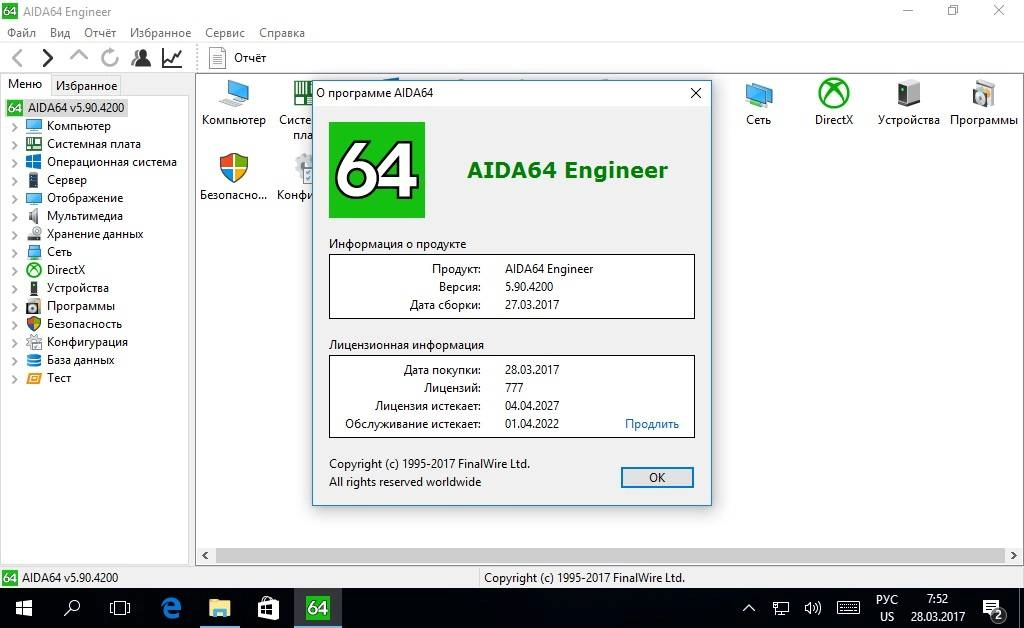Image resolution: width=1024 pixels, height=628 pixels.
Task: Open the Отчёт menu in menu bar
Action: click(100, 33)
